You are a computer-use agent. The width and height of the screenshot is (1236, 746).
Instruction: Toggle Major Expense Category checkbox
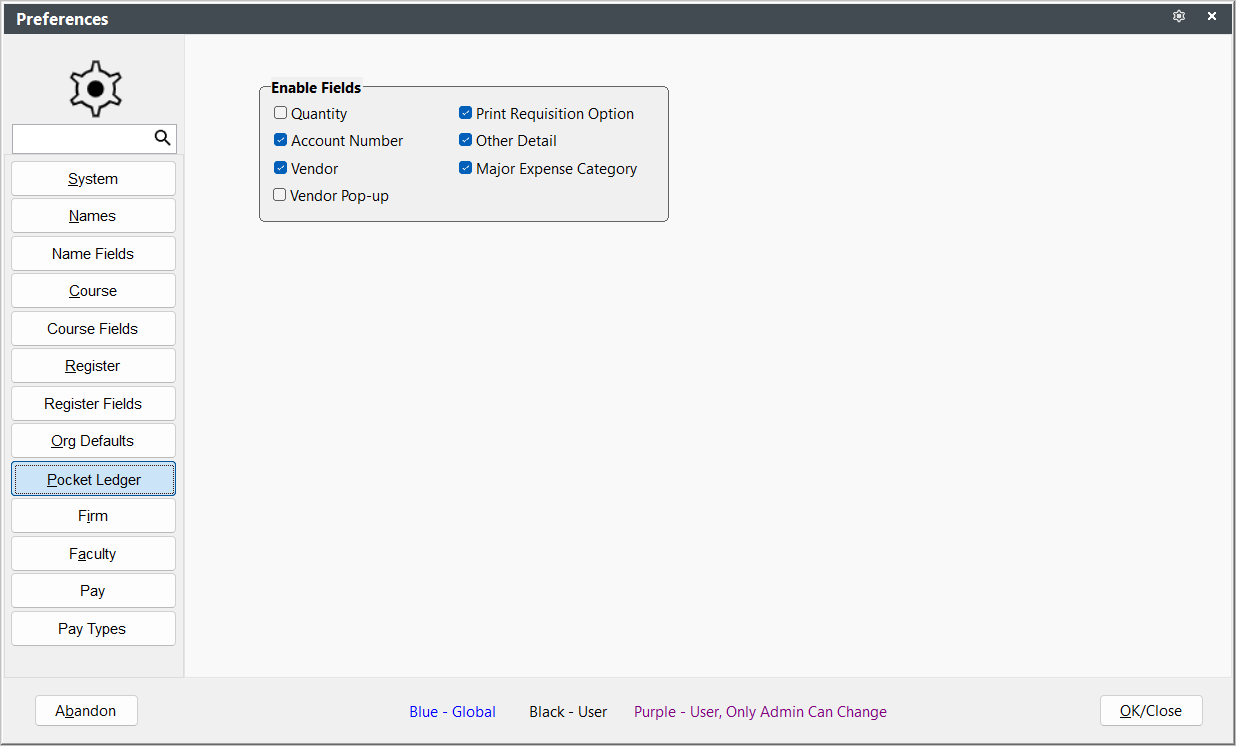click(465, 168)
